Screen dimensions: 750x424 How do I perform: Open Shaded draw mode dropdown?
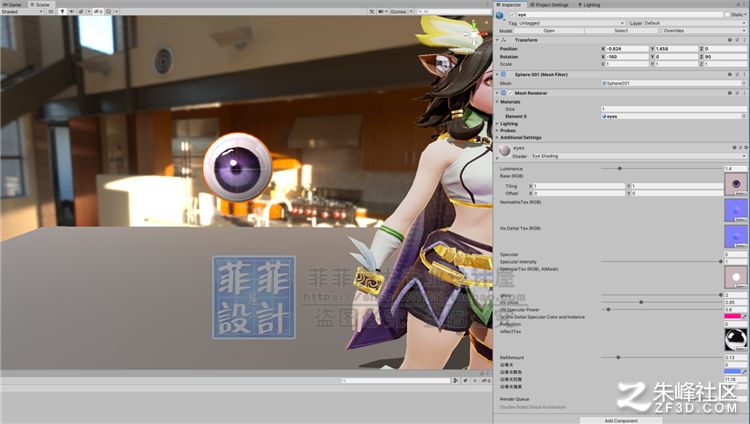point(22,11)
